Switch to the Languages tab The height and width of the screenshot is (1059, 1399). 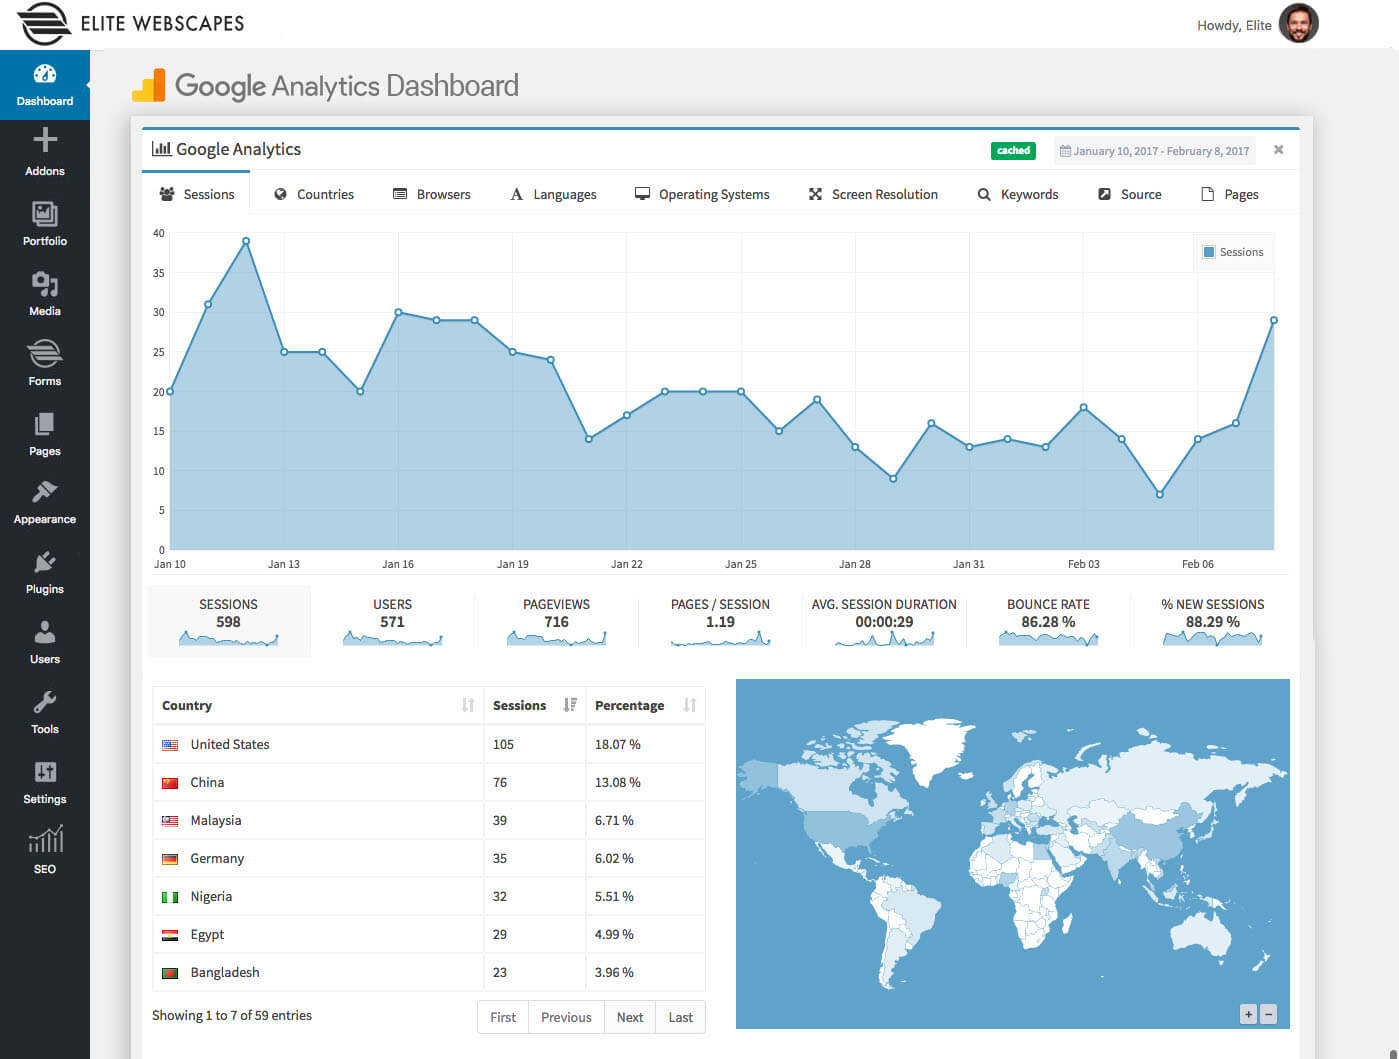pyautogui.click(x=553, y=194)
